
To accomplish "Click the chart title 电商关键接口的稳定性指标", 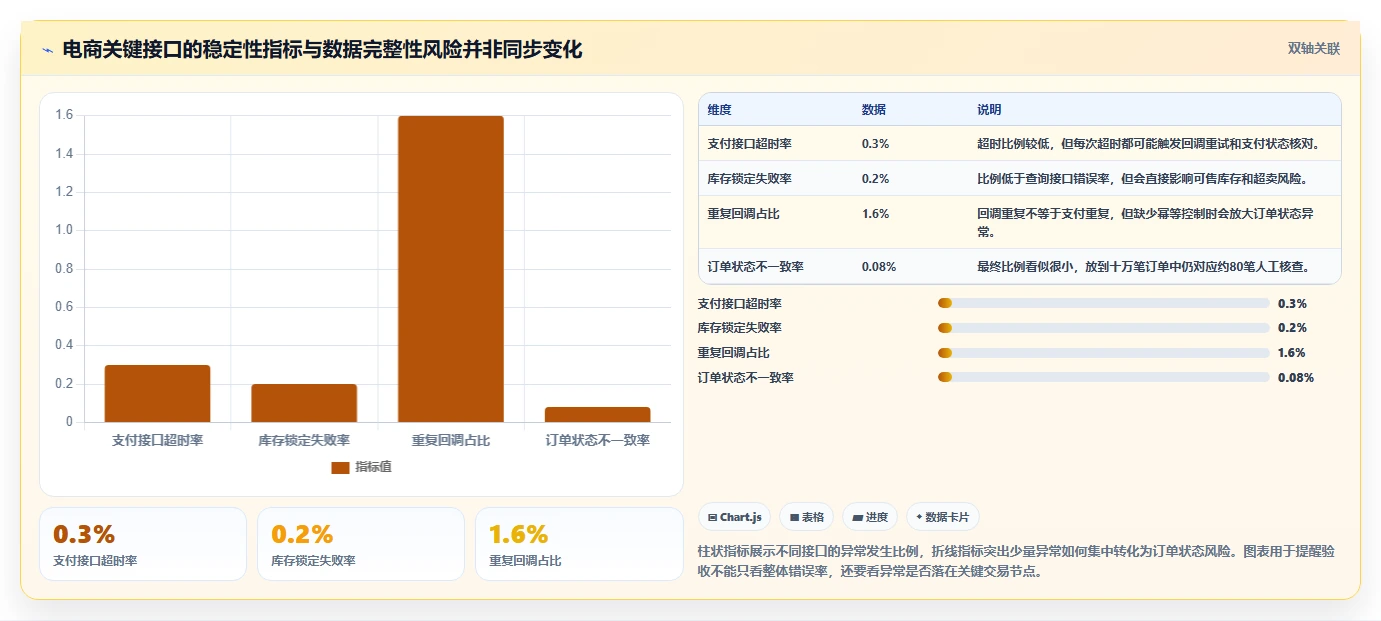I will coord(322,50).
